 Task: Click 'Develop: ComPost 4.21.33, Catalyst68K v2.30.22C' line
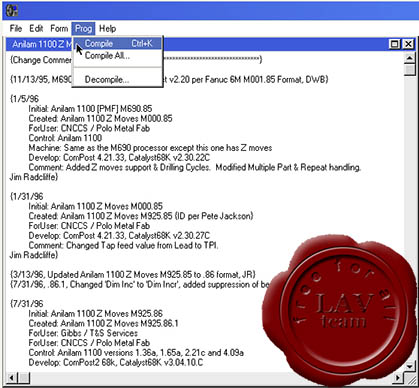coord(119,157)
